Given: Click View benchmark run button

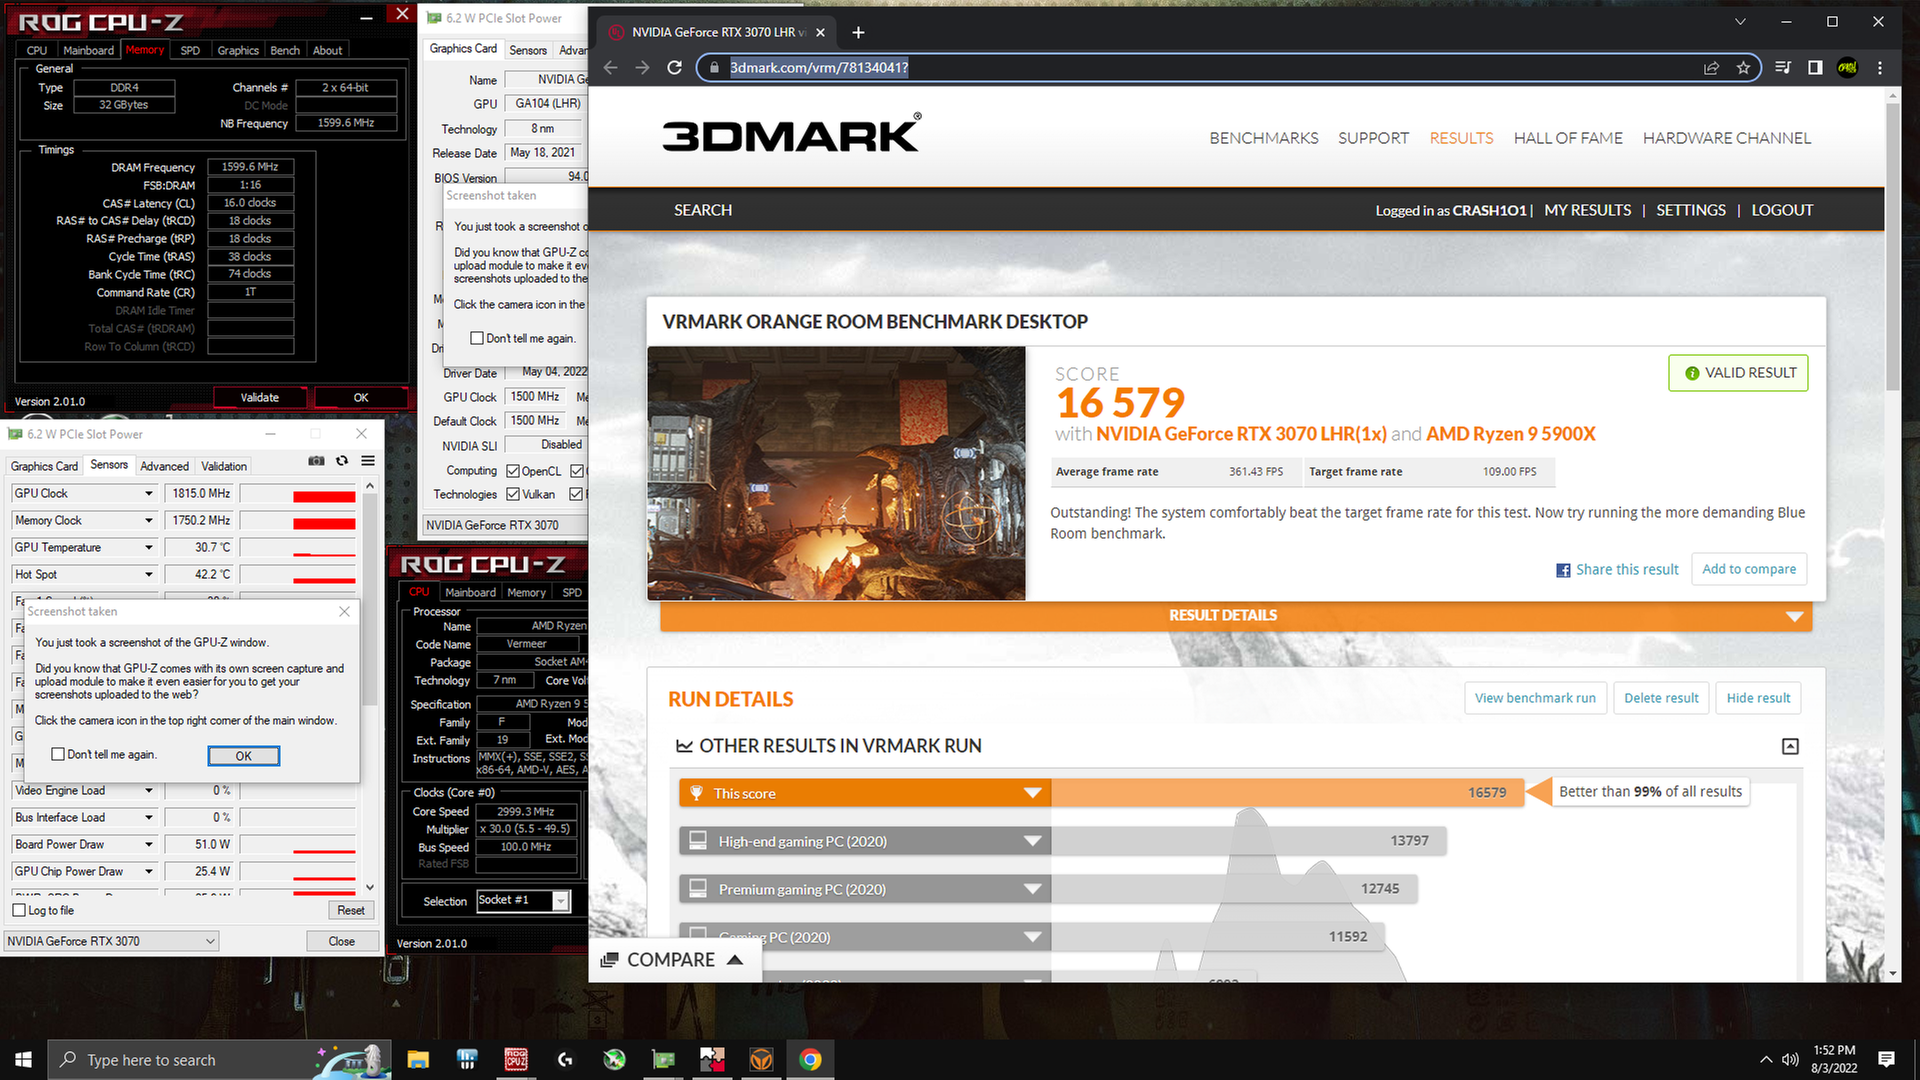Looking at the screenshot, I should (1535, 698).
